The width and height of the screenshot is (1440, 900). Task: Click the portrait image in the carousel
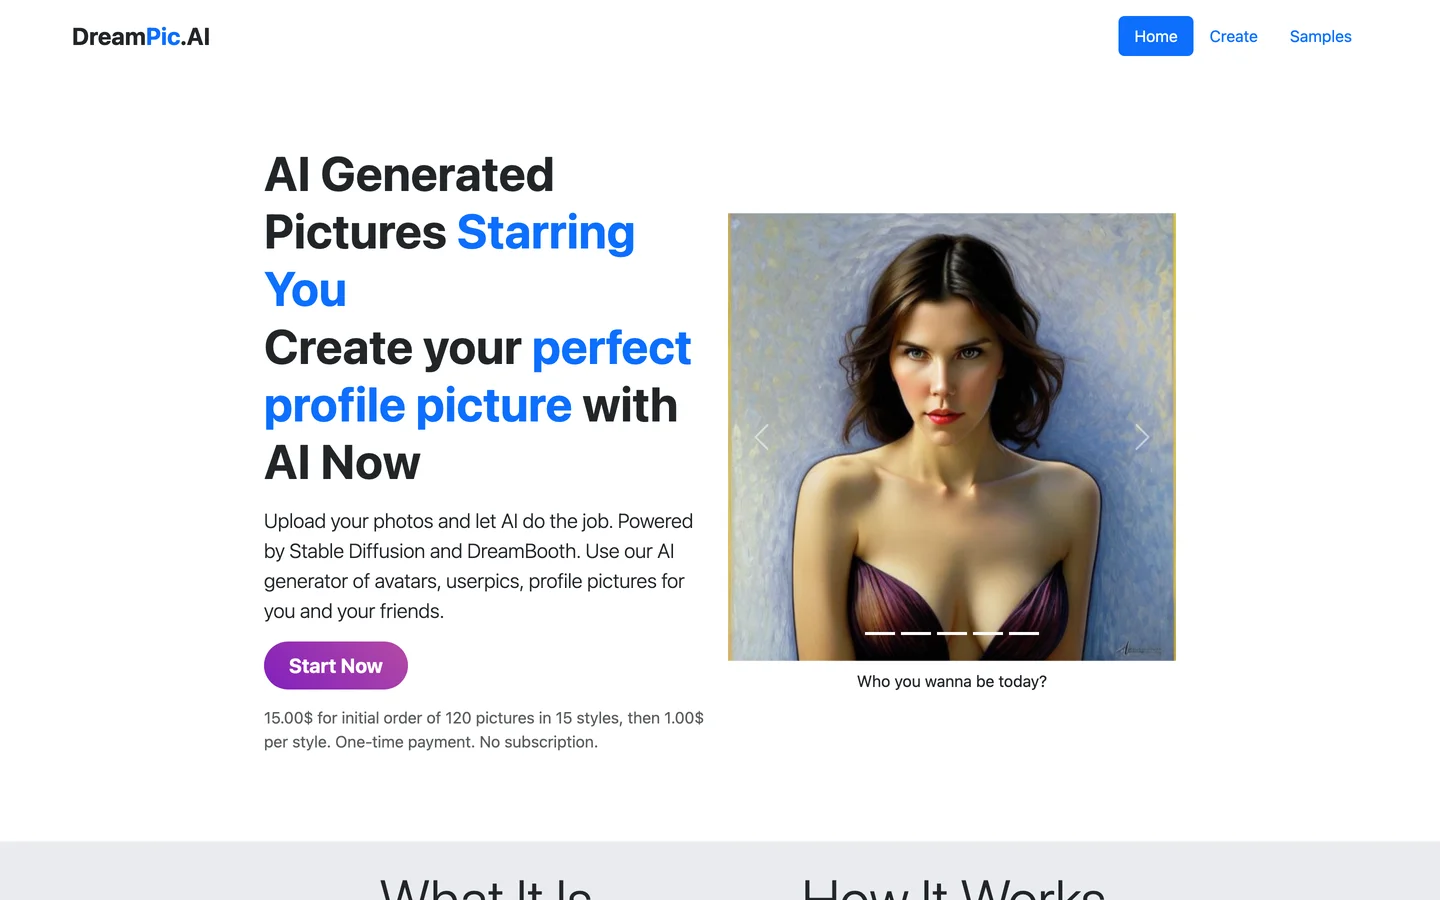point(952,437)
